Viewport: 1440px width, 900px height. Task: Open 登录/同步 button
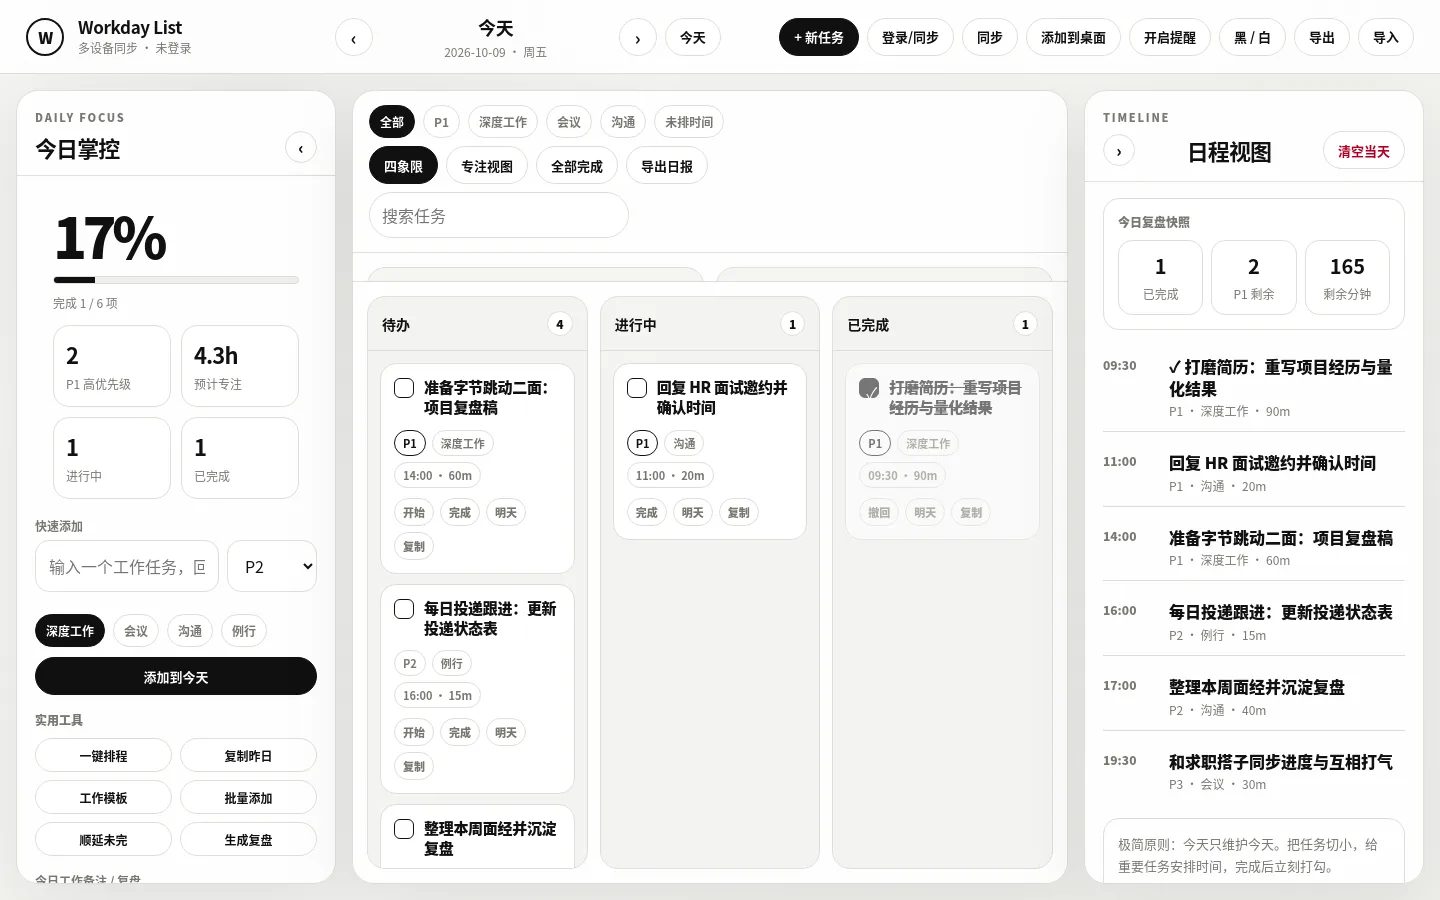point(910,38)
